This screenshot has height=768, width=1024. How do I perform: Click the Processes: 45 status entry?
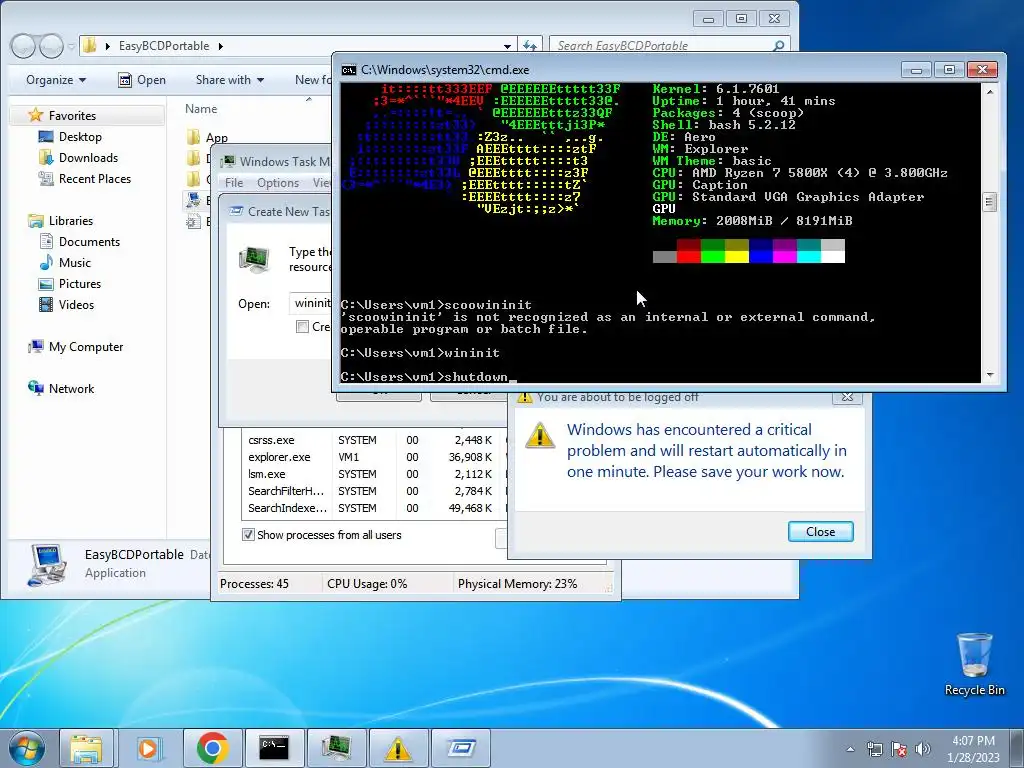click(x=255, y=584)
